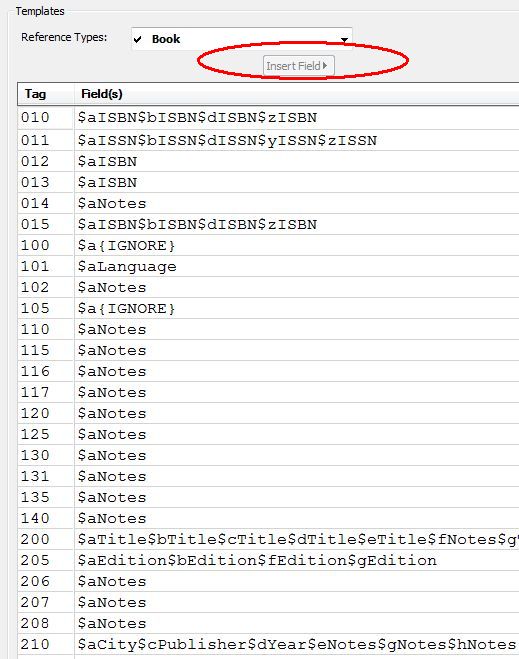Viewport: 519px width, 659px height.
Task: Select tag cell 135
Action: [x=35, y=498]
